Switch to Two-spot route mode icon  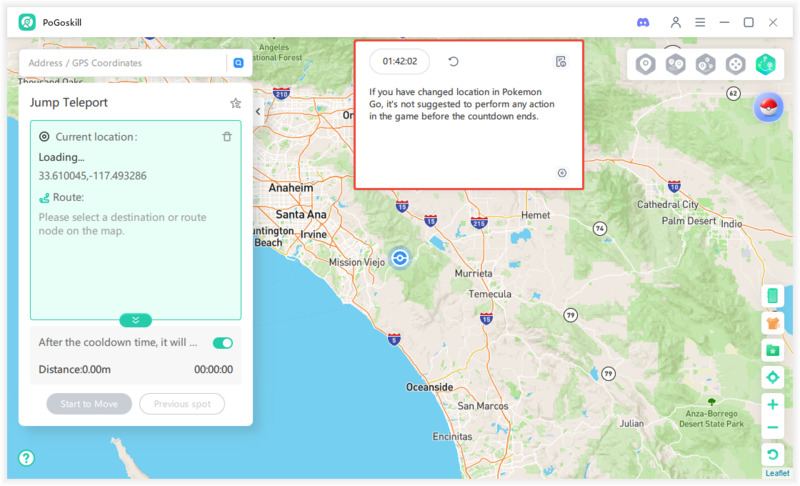tap(676, 65)
